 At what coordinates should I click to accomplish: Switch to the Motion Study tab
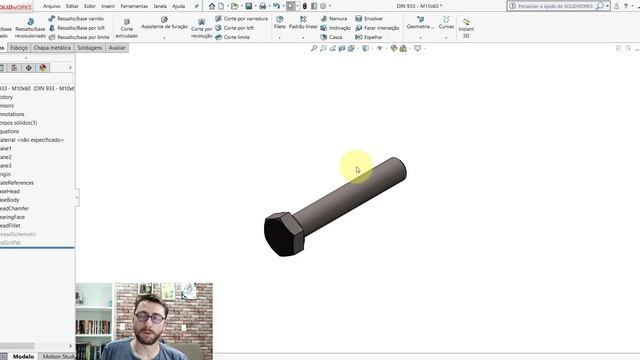(58, 356)
